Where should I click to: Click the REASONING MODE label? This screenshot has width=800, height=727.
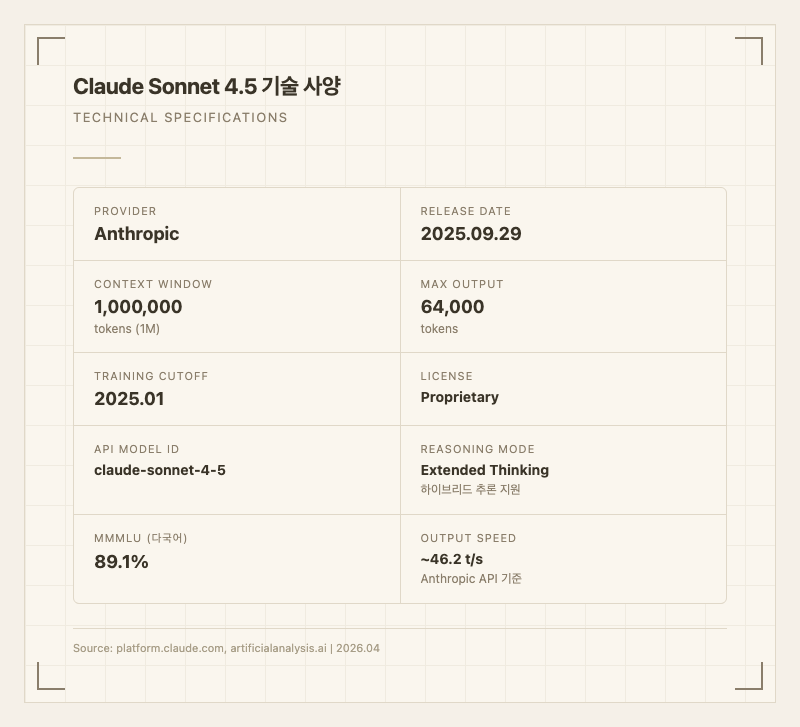477,450
